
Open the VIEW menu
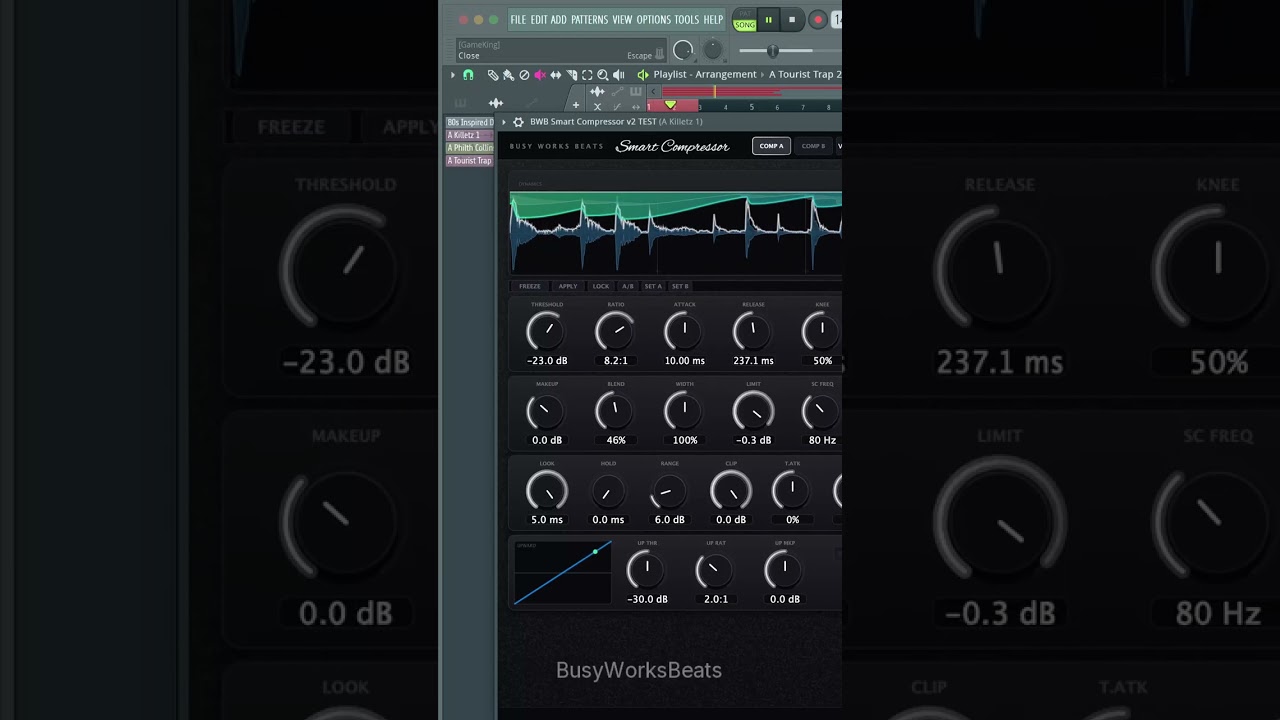[622, 20]
